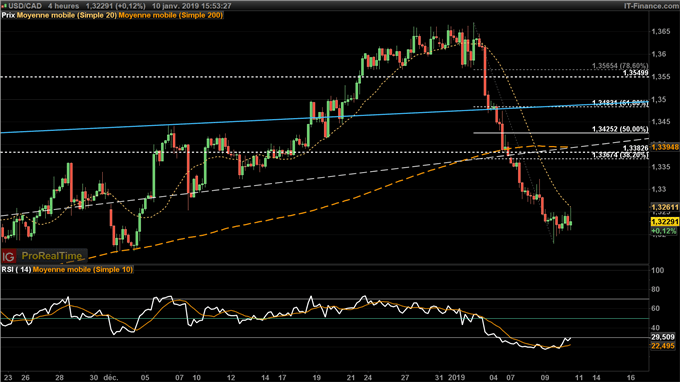Click the green '+0,12%' change tag
Viewport: 680px width, 382px height.
coord(664,231)
